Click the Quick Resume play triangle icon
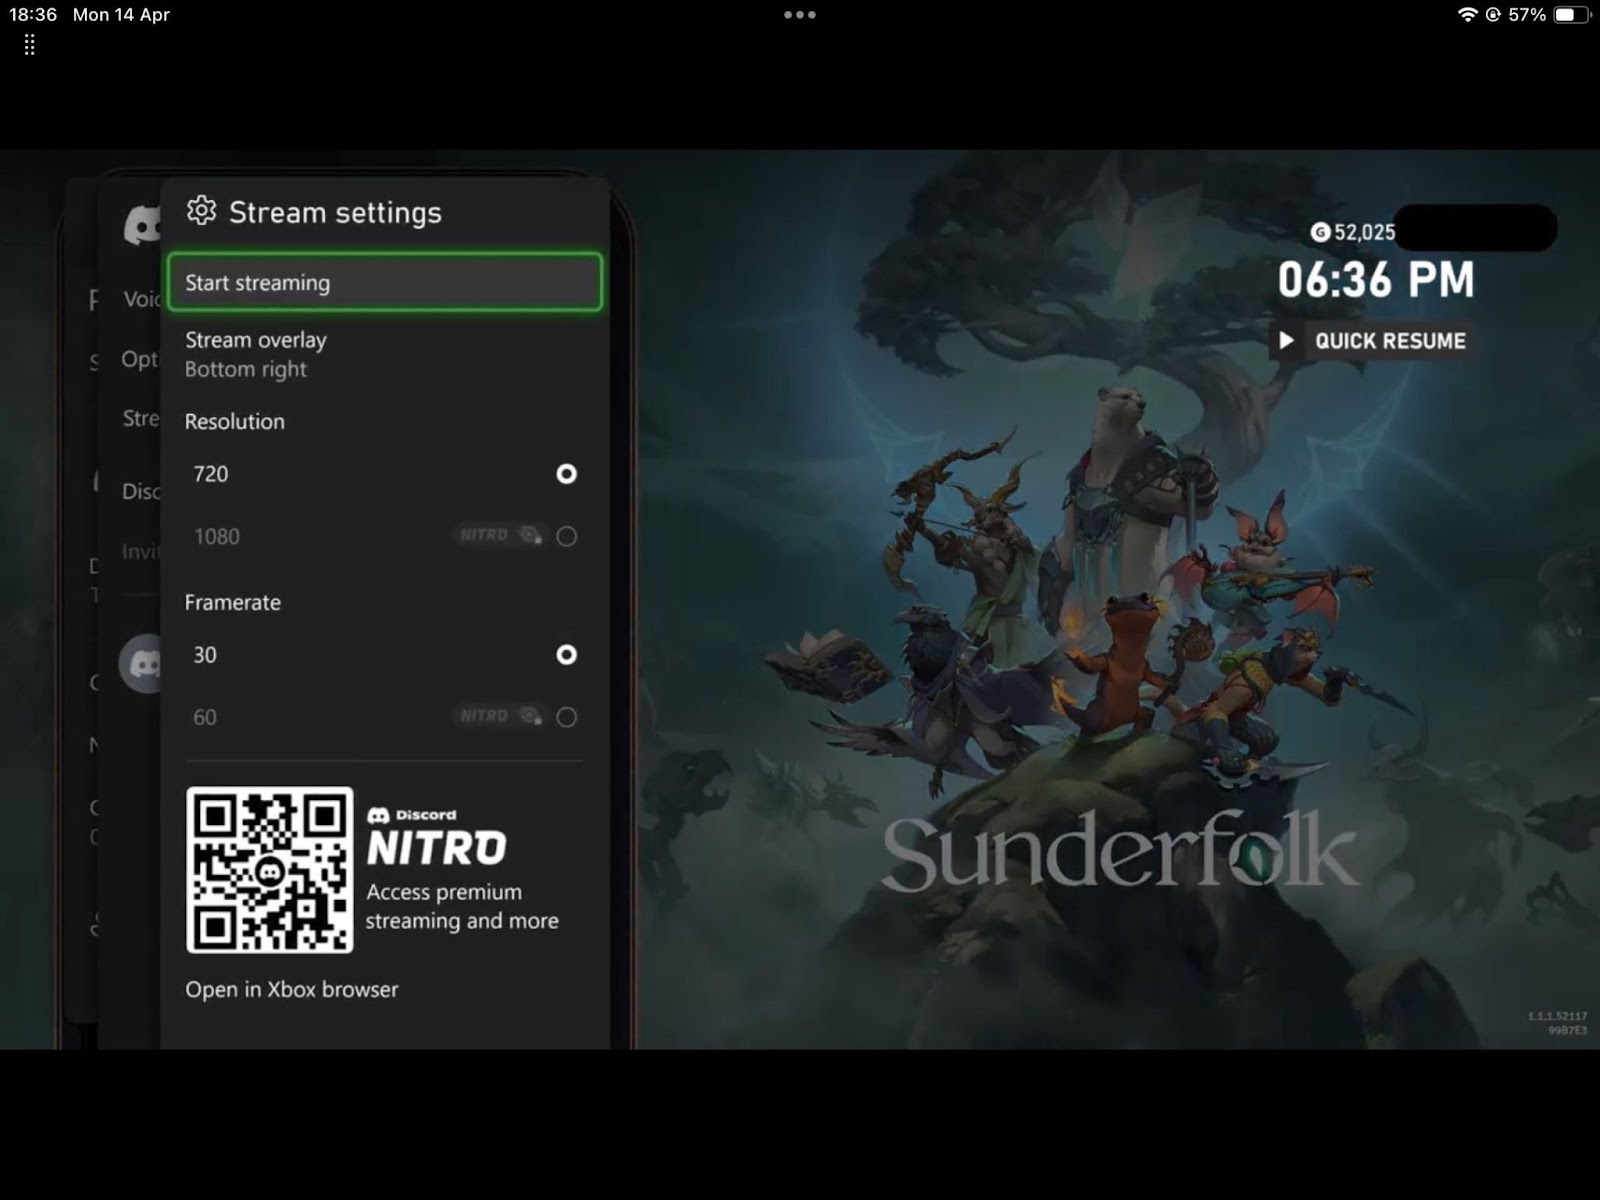Image resolution: width=1600 pixels, height=1200 pixels. point(1287,341)
